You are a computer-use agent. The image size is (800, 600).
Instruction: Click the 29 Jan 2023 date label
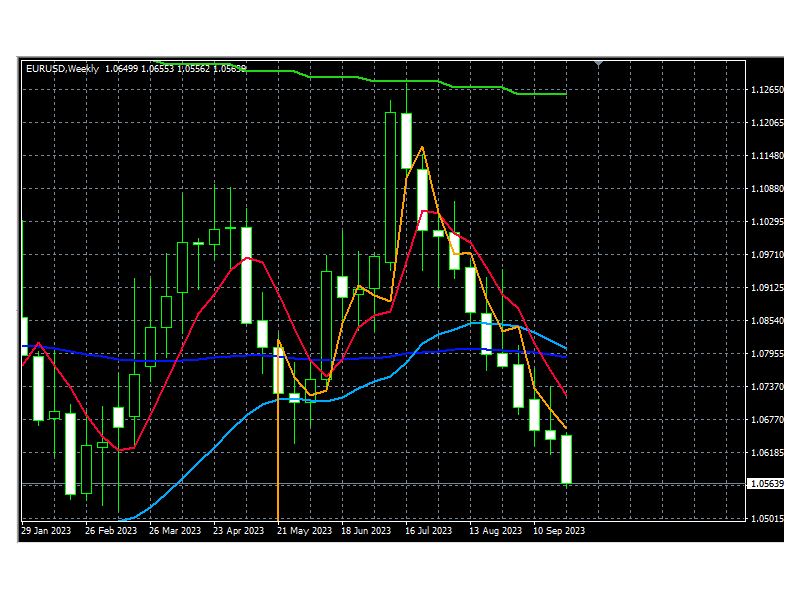pyautogui.click(x=46, y=531)
